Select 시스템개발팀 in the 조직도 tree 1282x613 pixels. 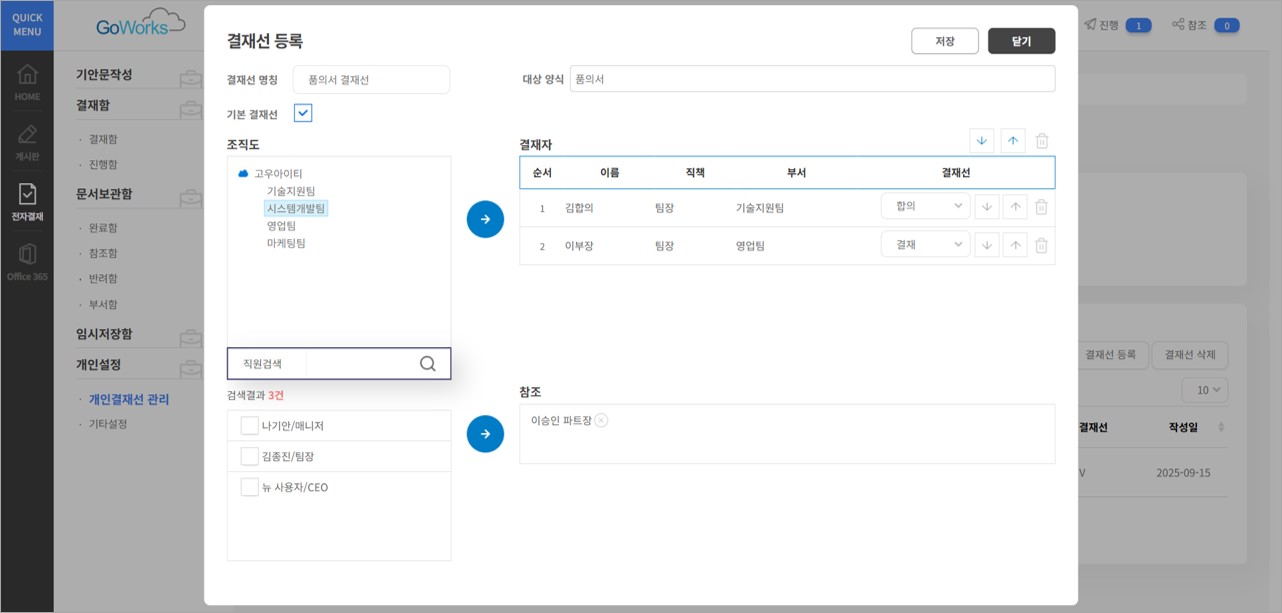pyautogui.click(x=296, y=208)
